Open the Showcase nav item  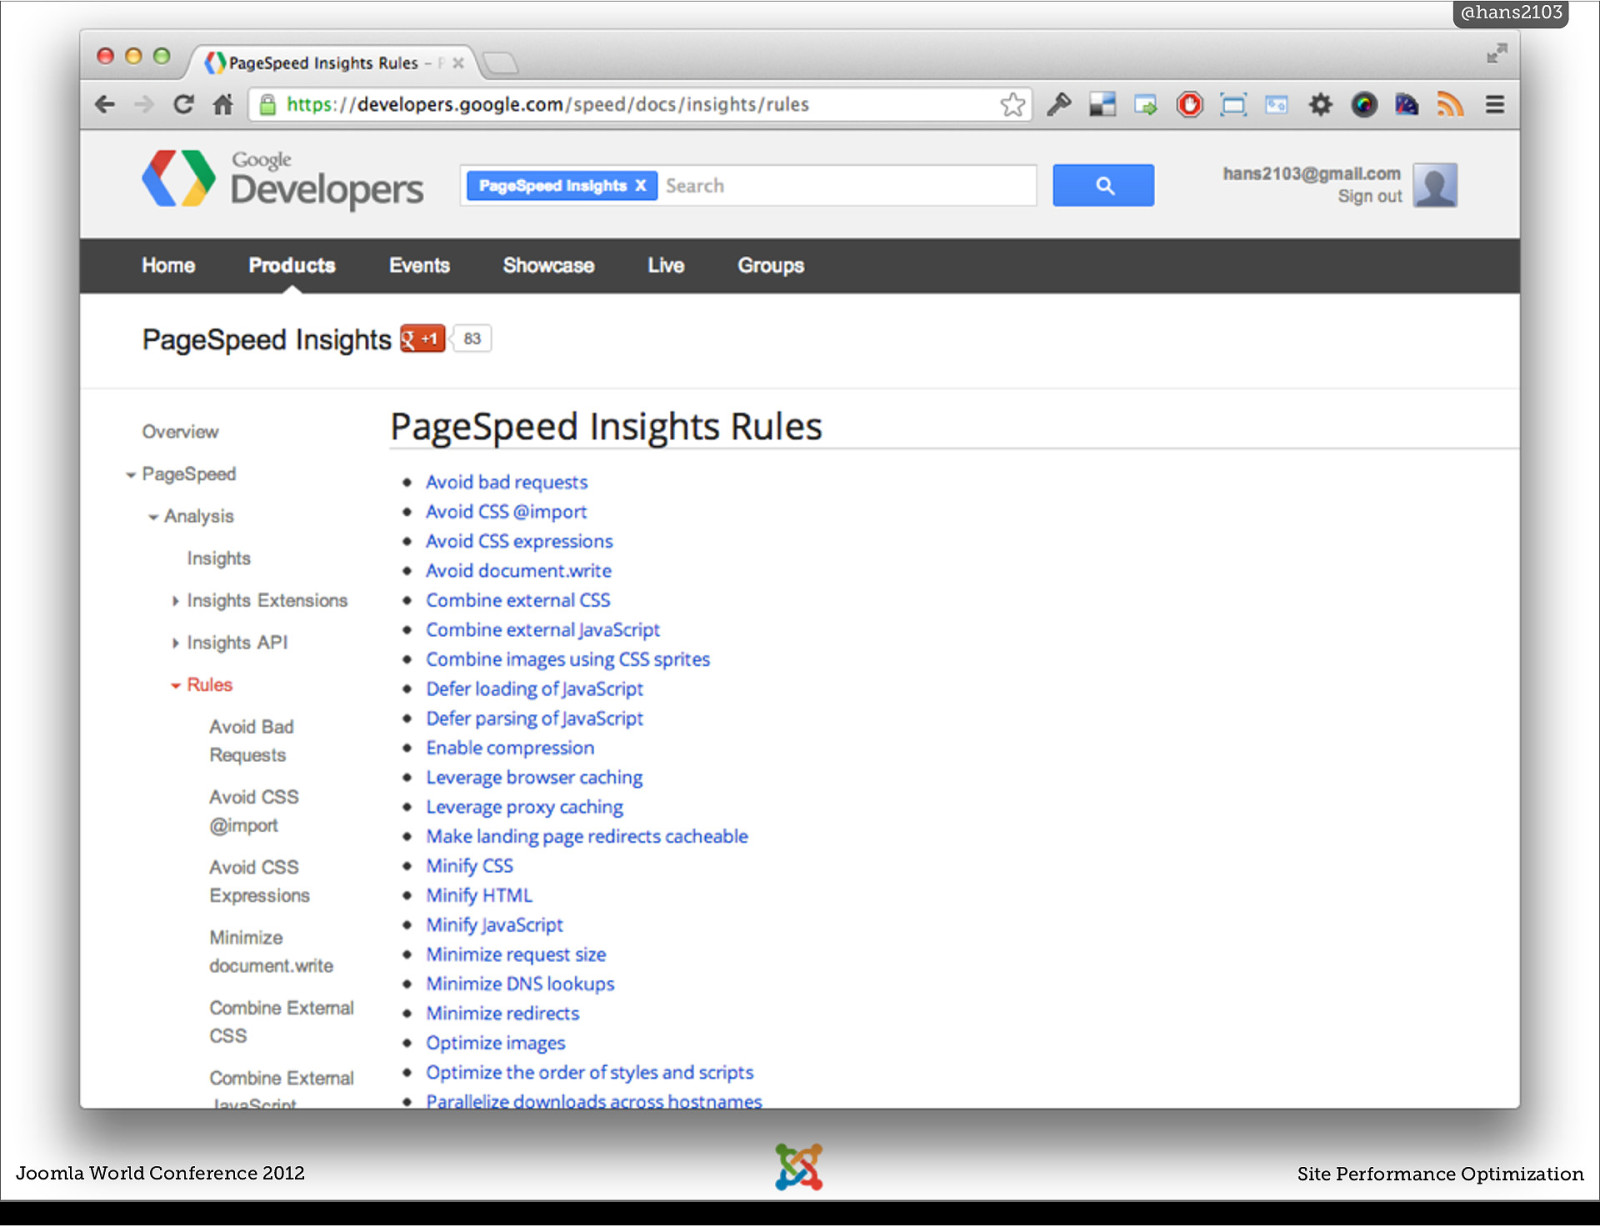click(548, 265)
